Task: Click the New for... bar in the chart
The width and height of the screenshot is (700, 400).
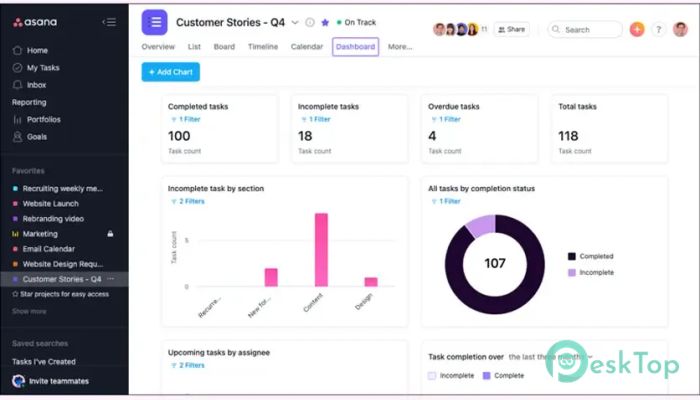Action: (271, 277)
